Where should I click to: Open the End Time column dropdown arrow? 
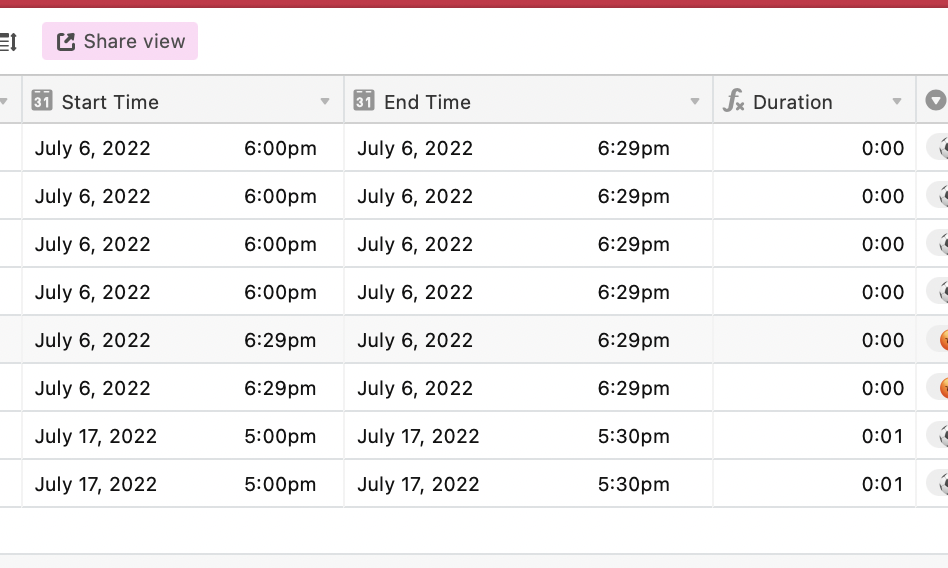click(x=695, y=101)
